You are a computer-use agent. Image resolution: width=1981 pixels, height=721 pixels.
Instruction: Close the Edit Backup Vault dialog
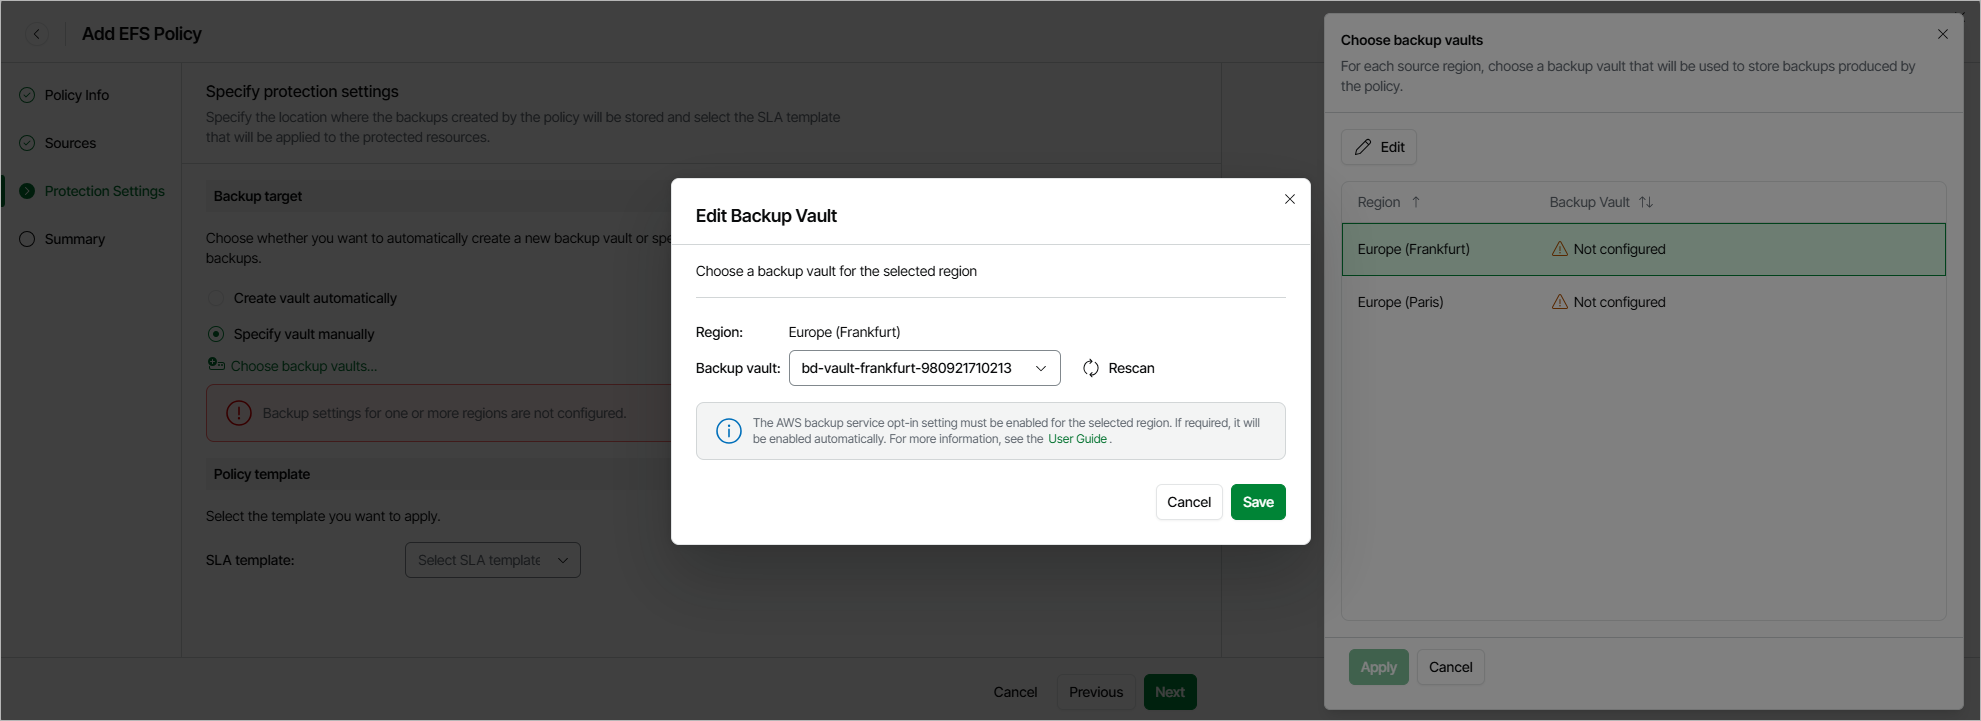(1290, 199)
